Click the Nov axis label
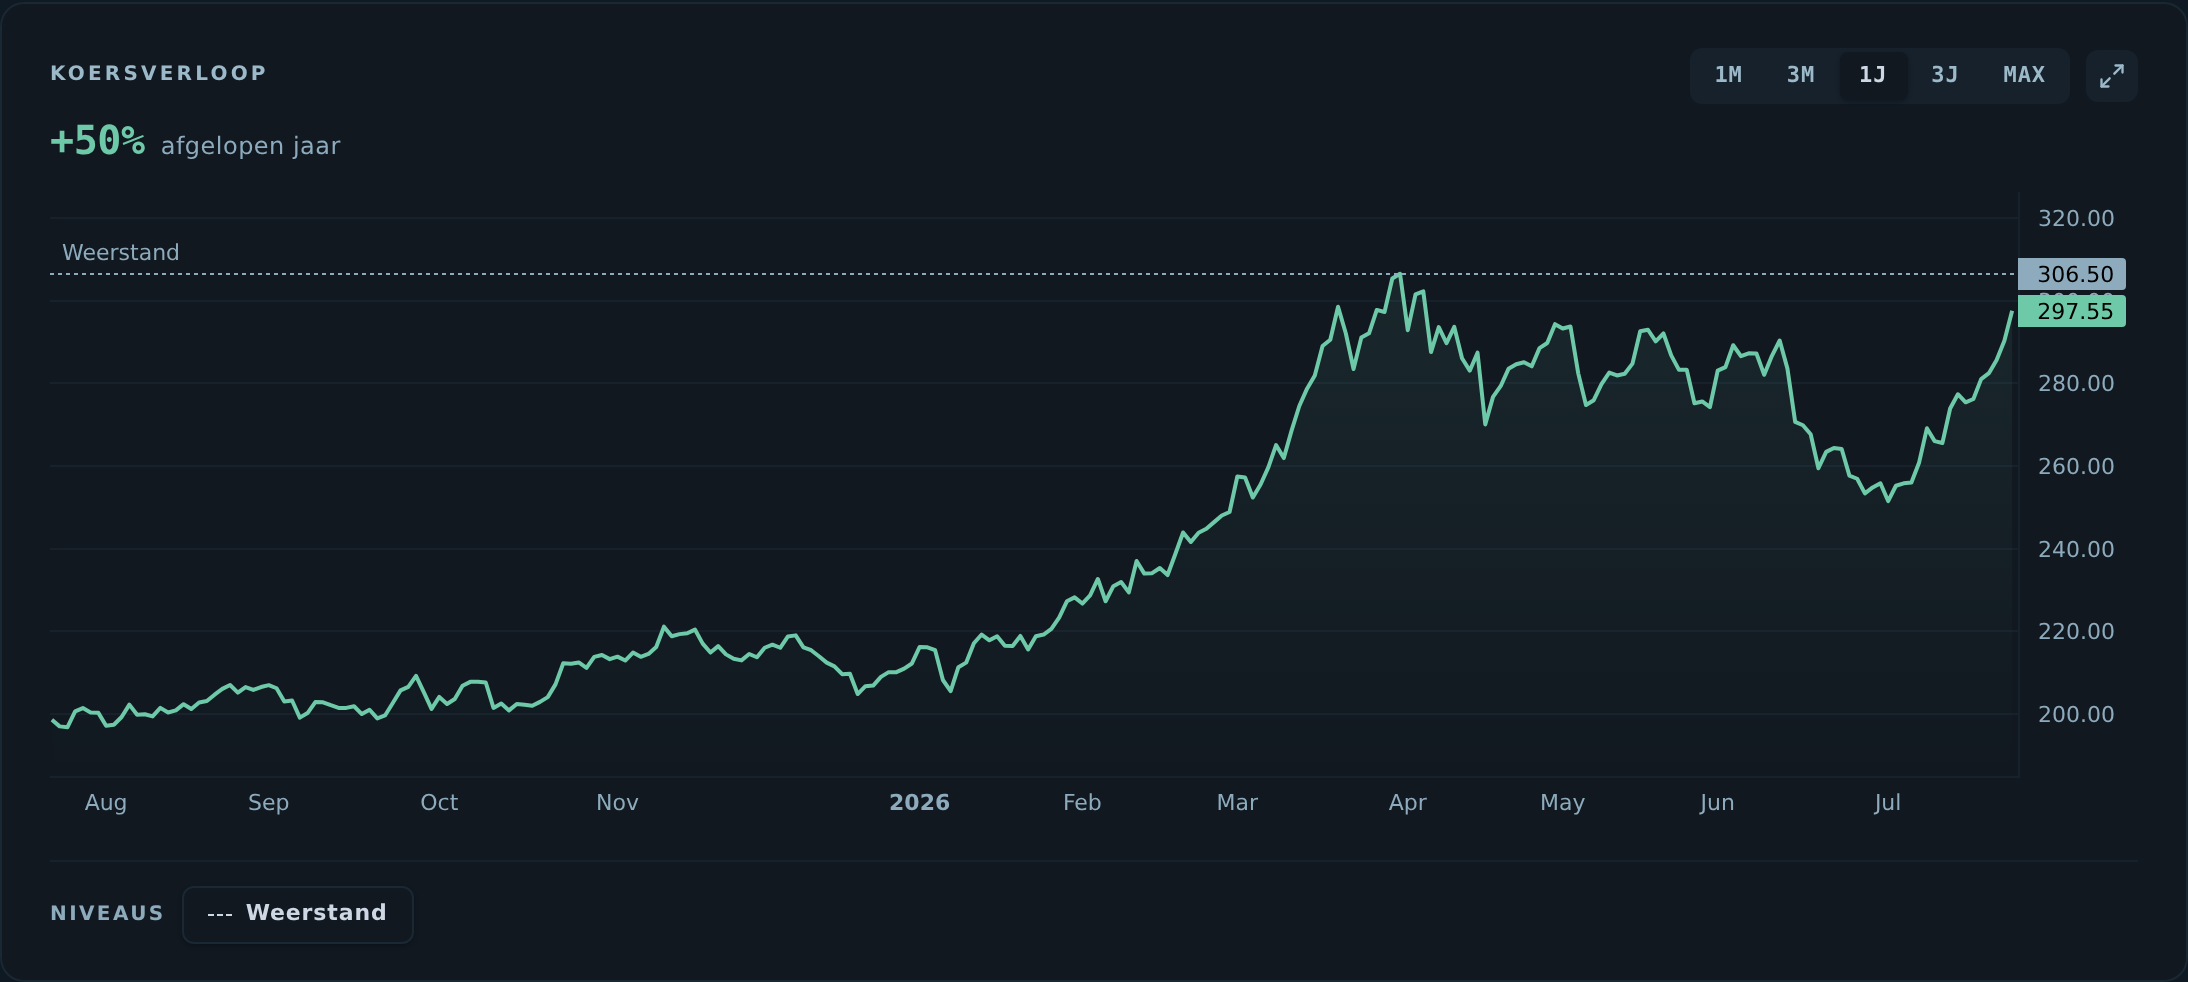 pyautogui.click(x=617, y=803)
